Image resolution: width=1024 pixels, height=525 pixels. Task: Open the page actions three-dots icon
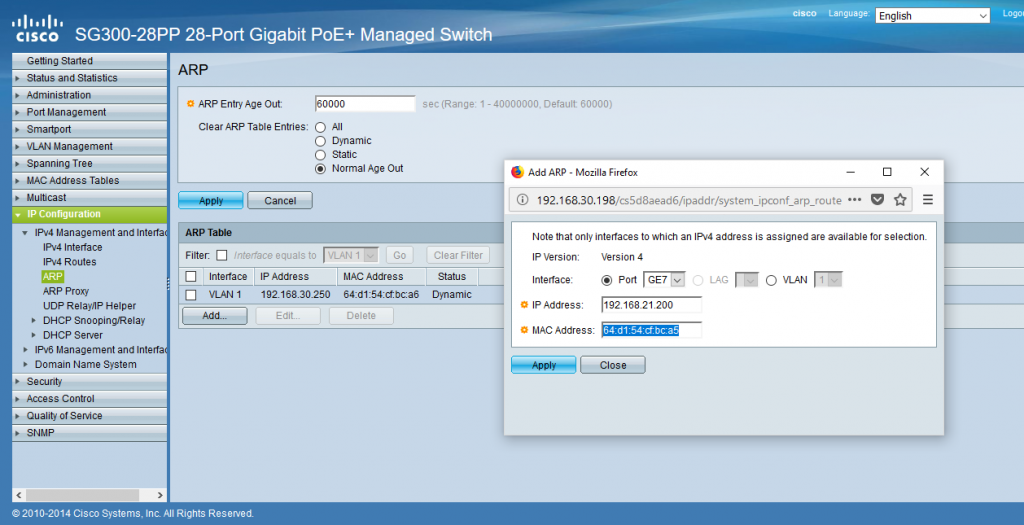[x=854, y=200]
